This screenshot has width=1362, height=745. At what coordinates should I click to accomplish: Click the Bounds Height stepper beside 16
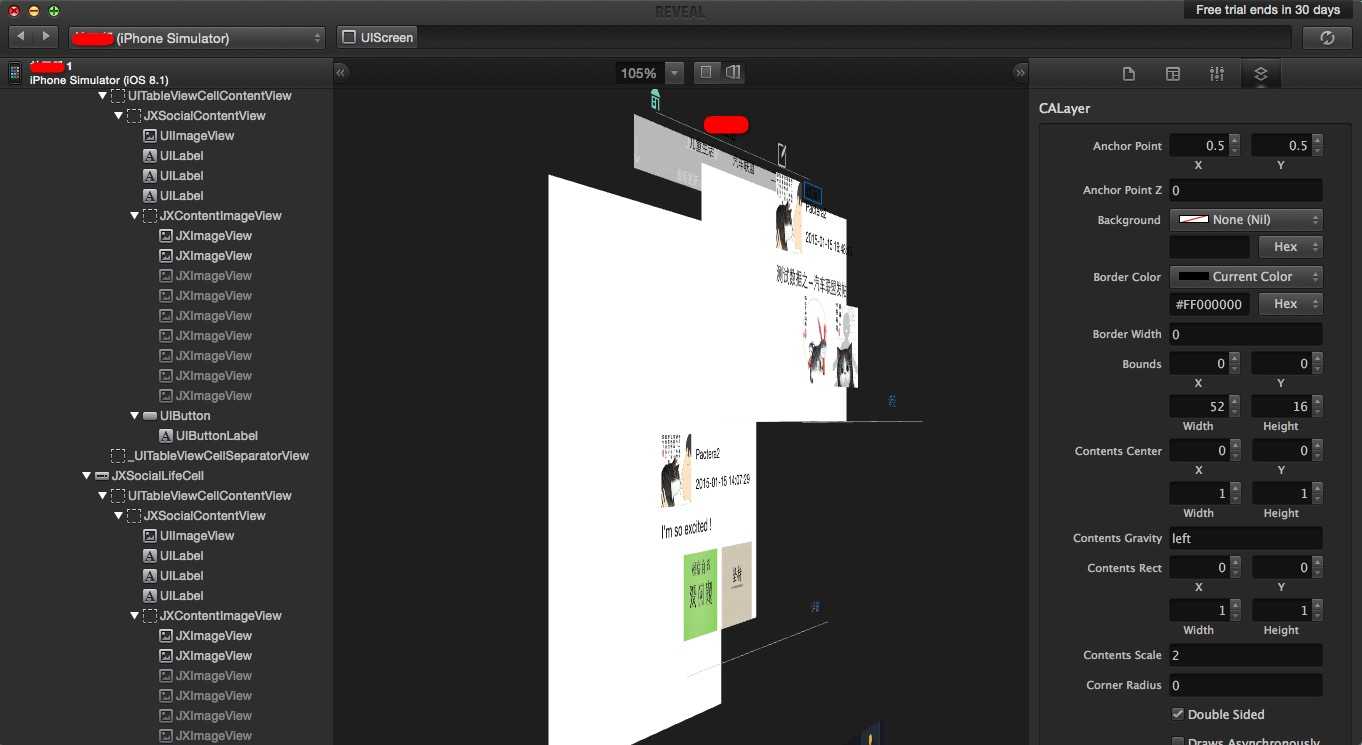point(1317,406)
